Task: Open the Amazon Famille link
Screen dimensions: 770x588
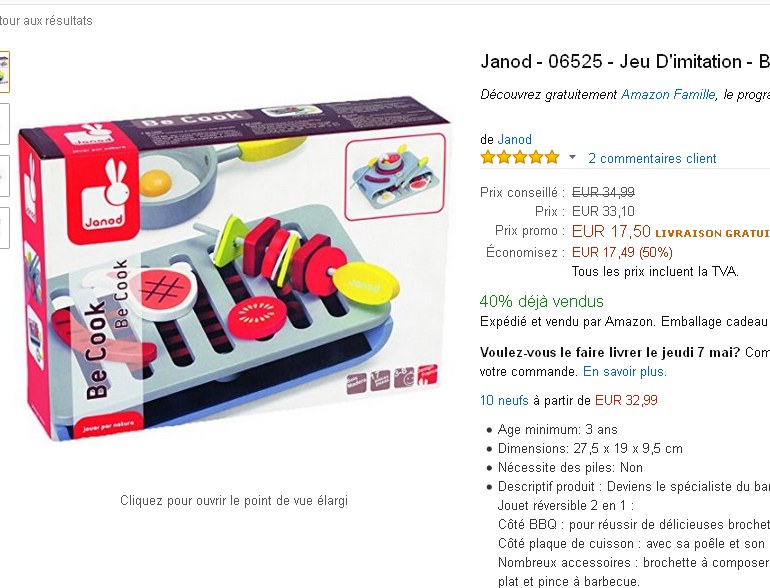Action: tap(668, 94)
